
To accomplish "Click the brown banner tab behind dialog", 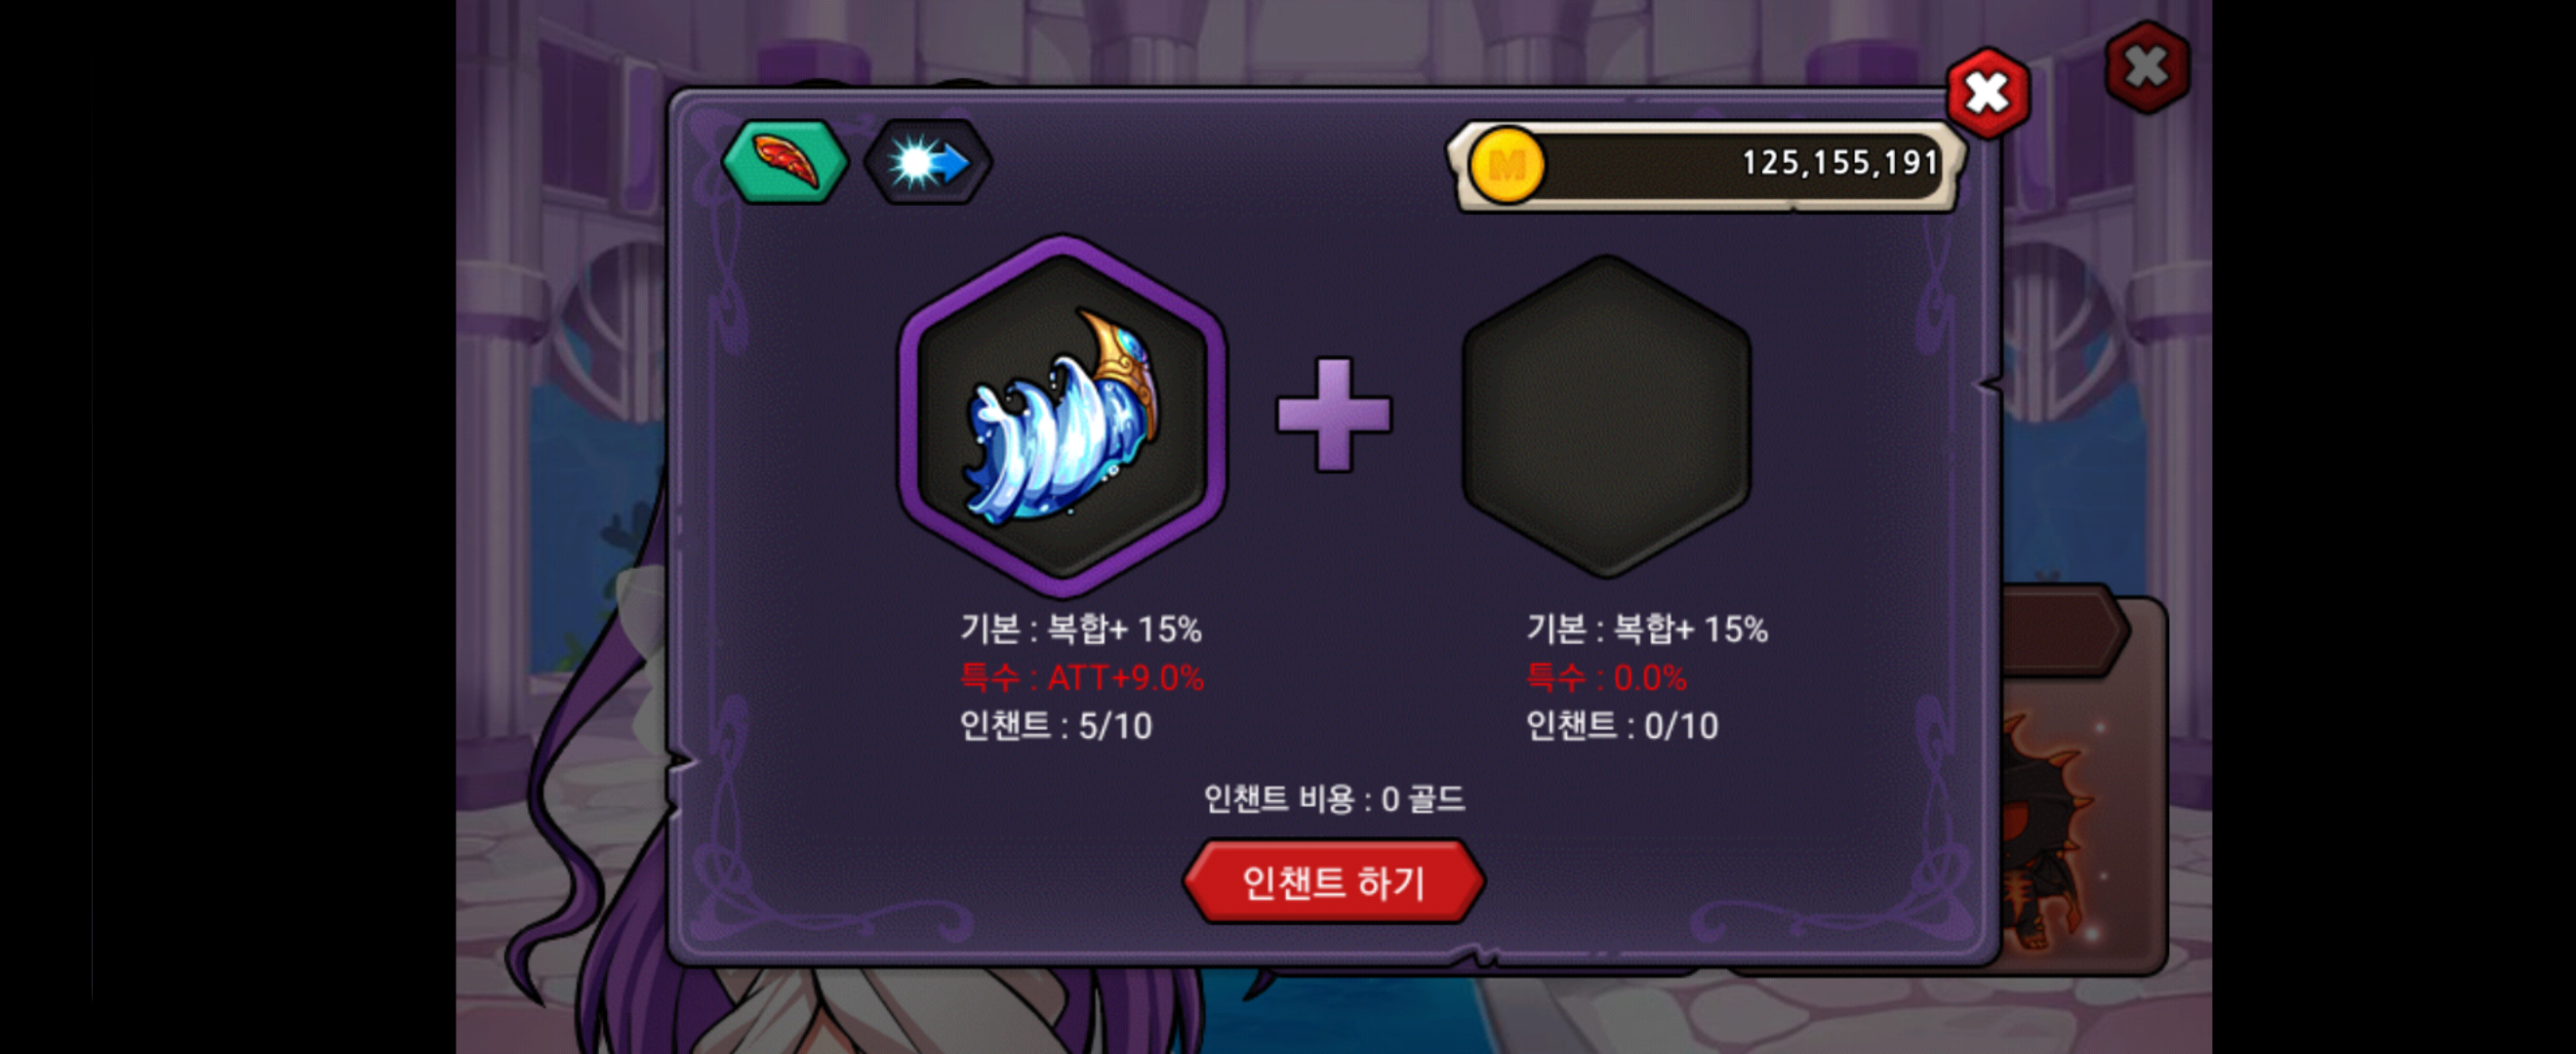I will point(2064,631).
